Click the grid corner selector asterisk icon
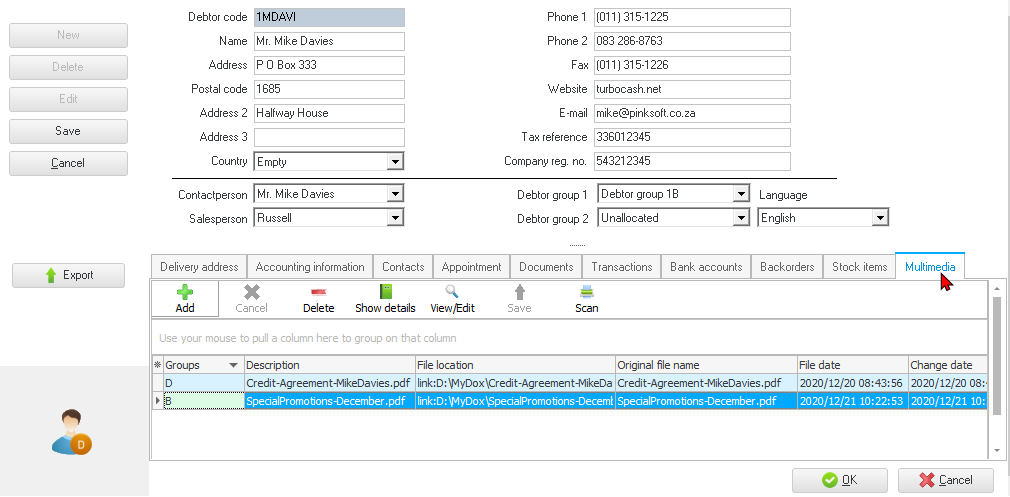This screenshot has width=1010, height=497. pos(157,365)
